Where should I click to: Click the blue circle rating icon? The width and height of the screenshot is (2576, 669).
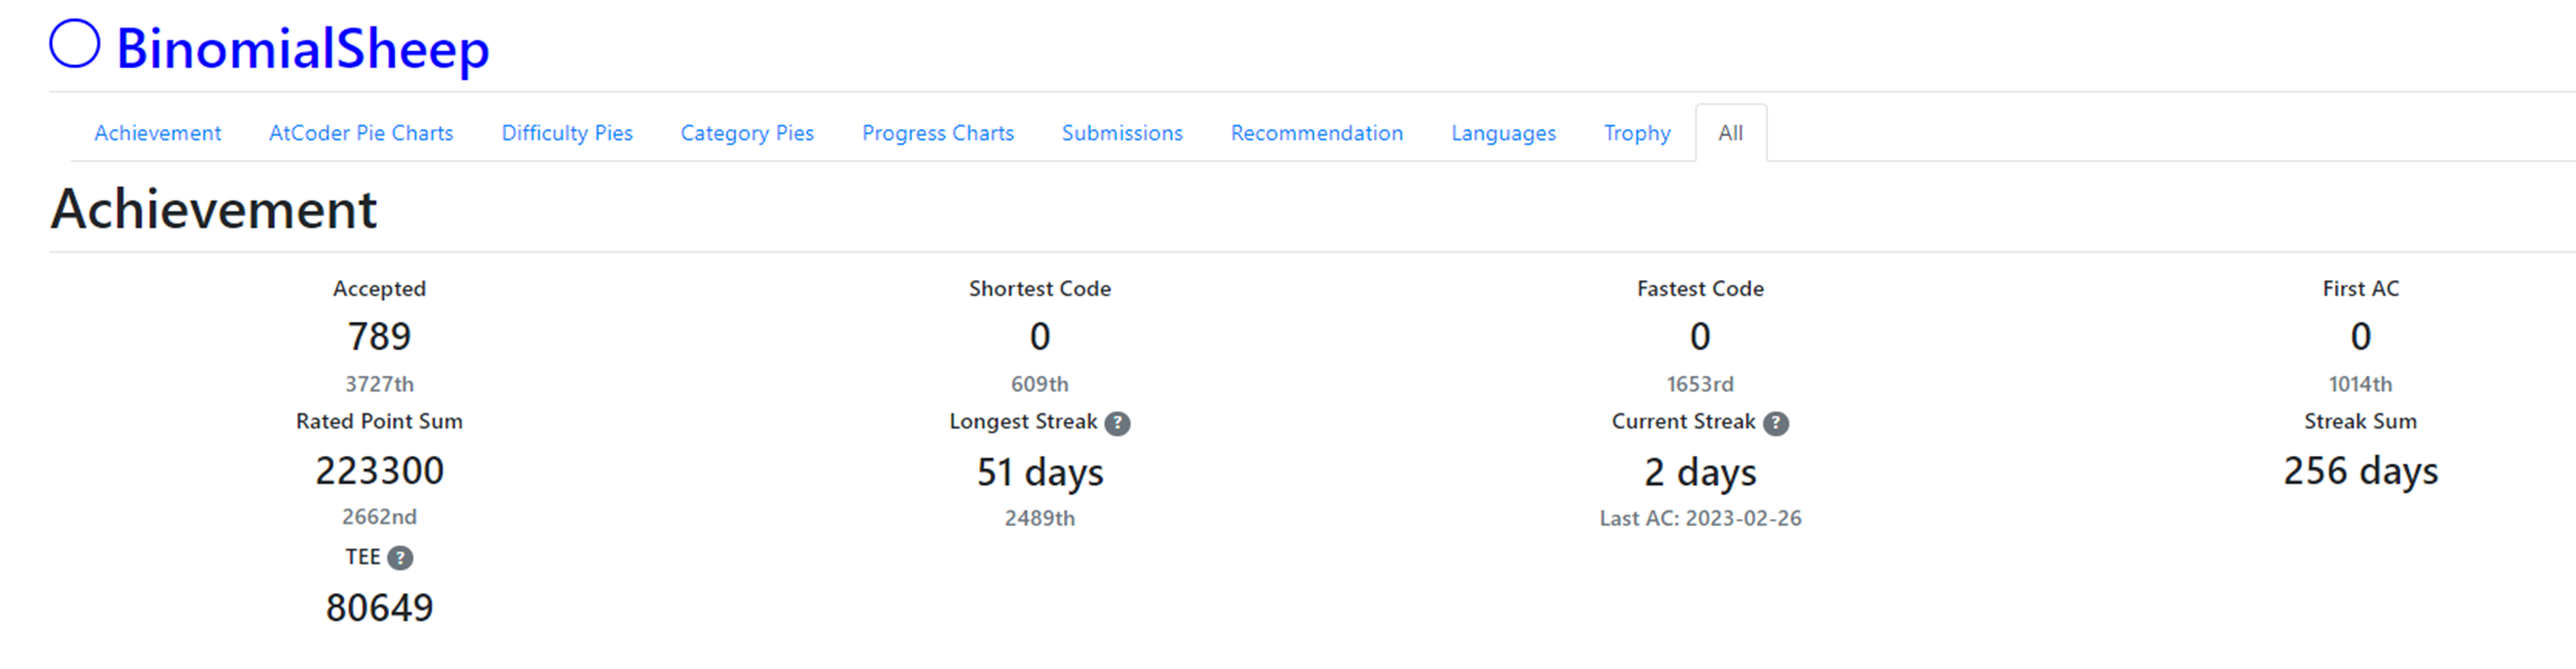(75, 45)
